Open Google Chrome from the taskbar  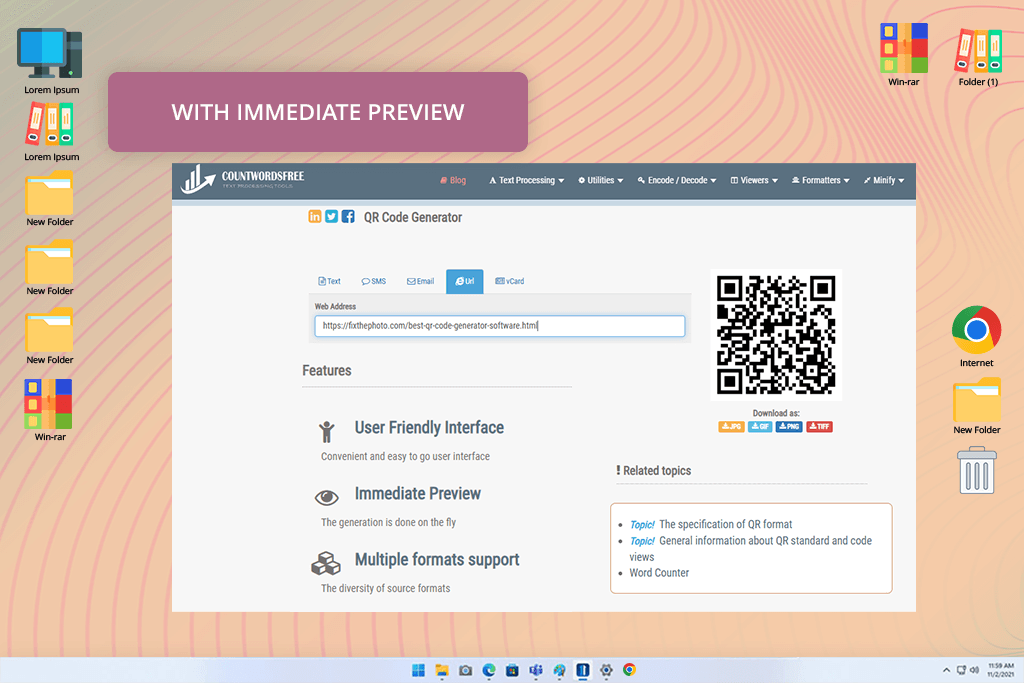[x=630, y=670]
